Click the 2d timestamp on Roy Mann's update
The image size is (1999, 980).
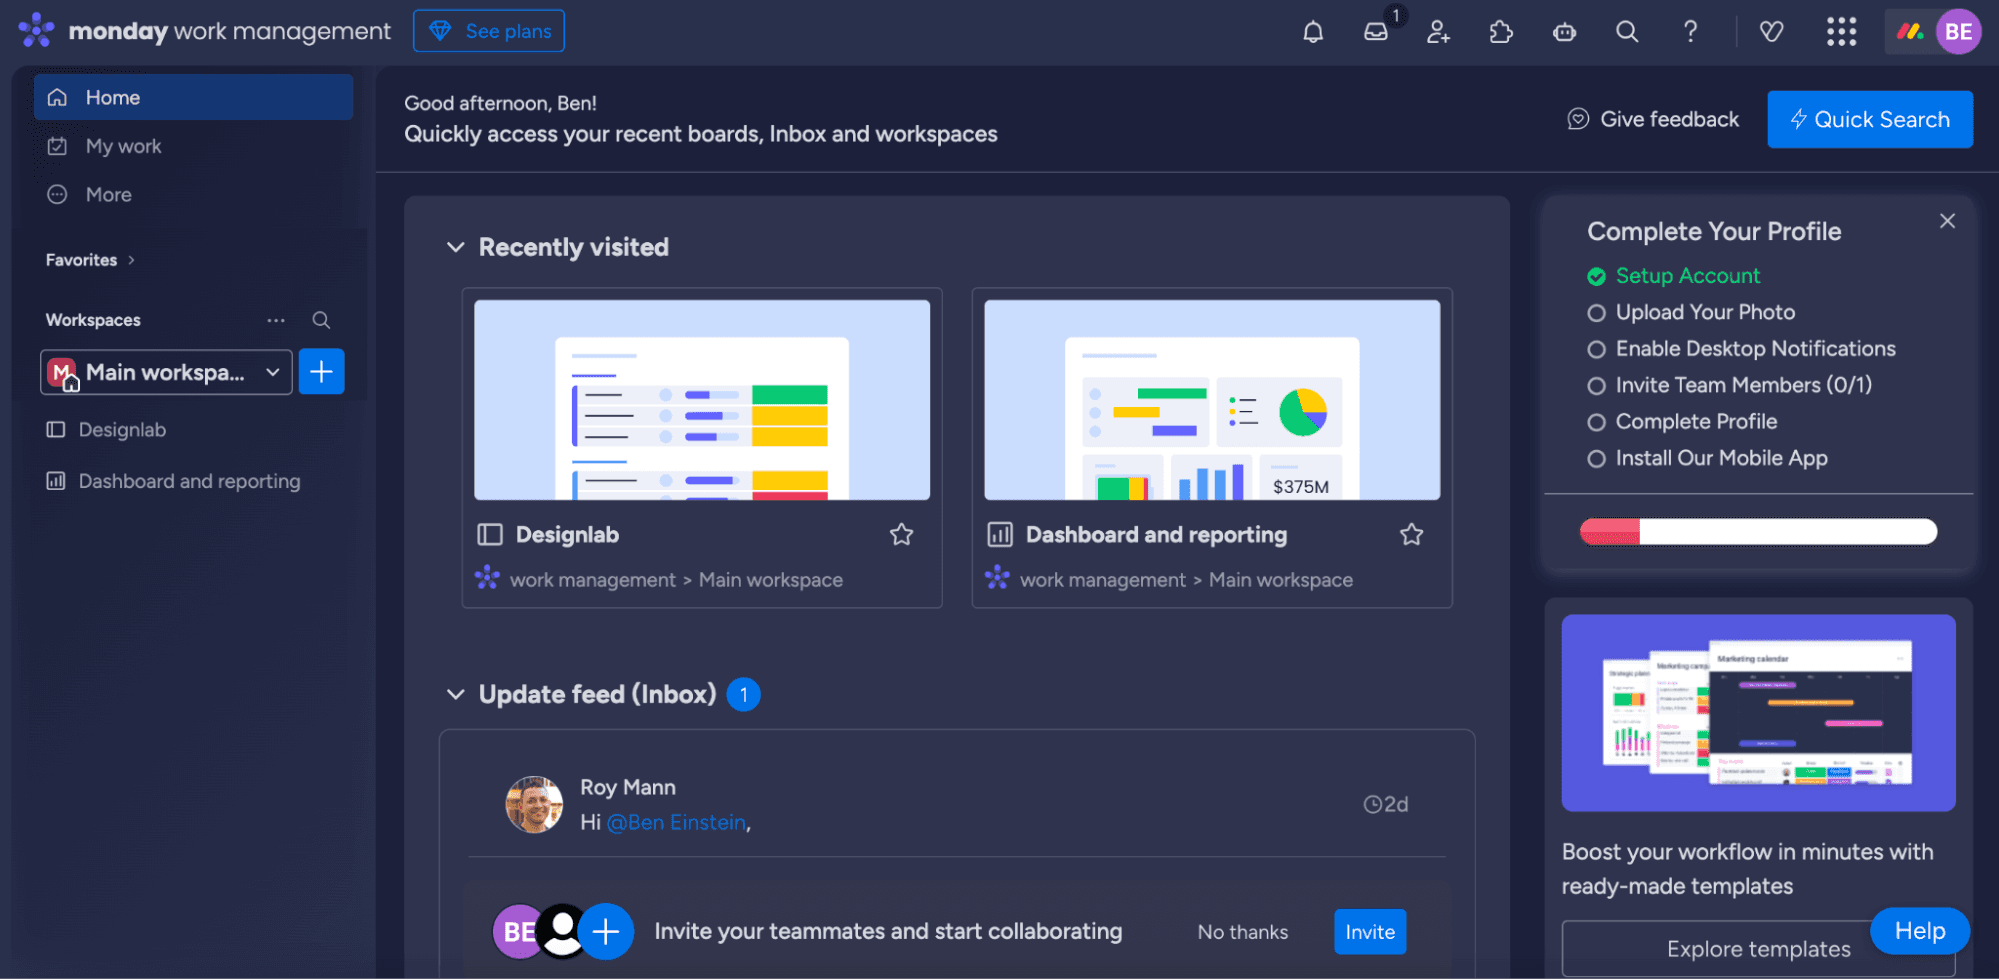click(1386, 805)
